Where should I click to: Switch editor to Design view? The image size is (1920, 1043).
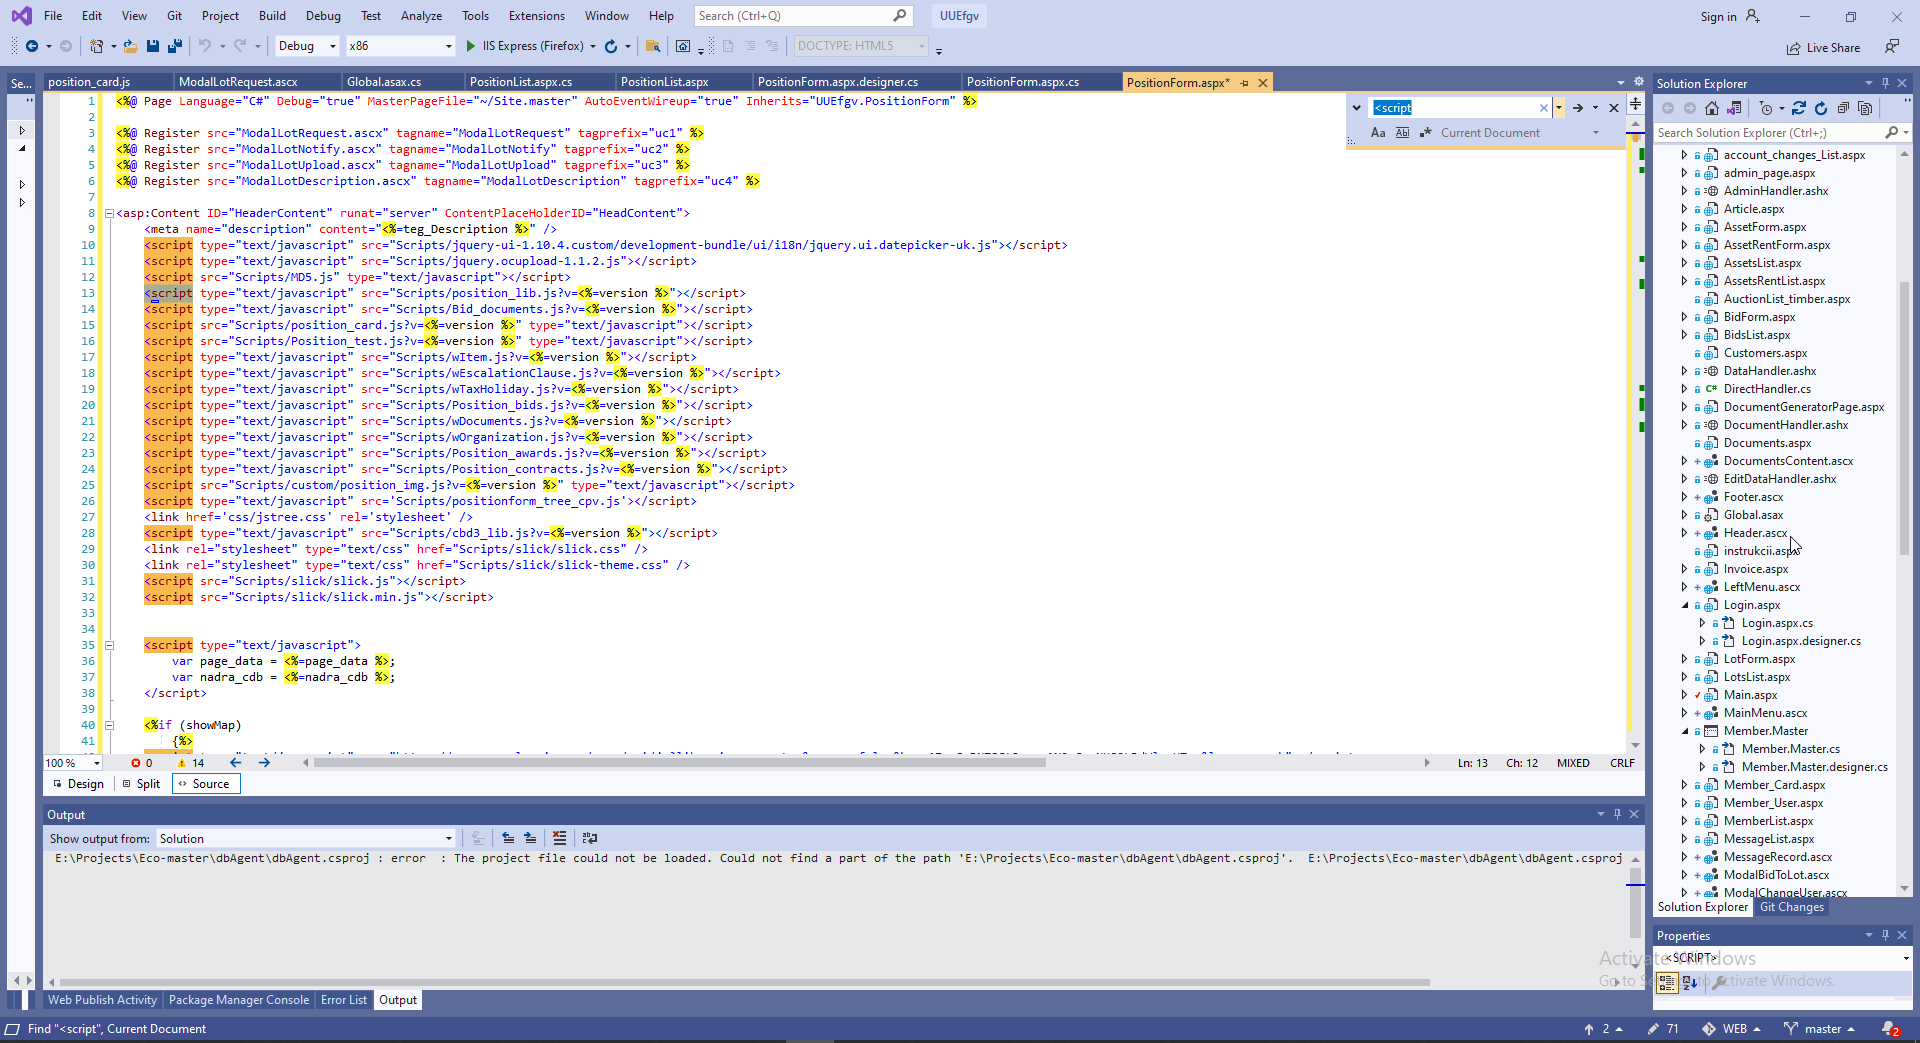(78, 784)
